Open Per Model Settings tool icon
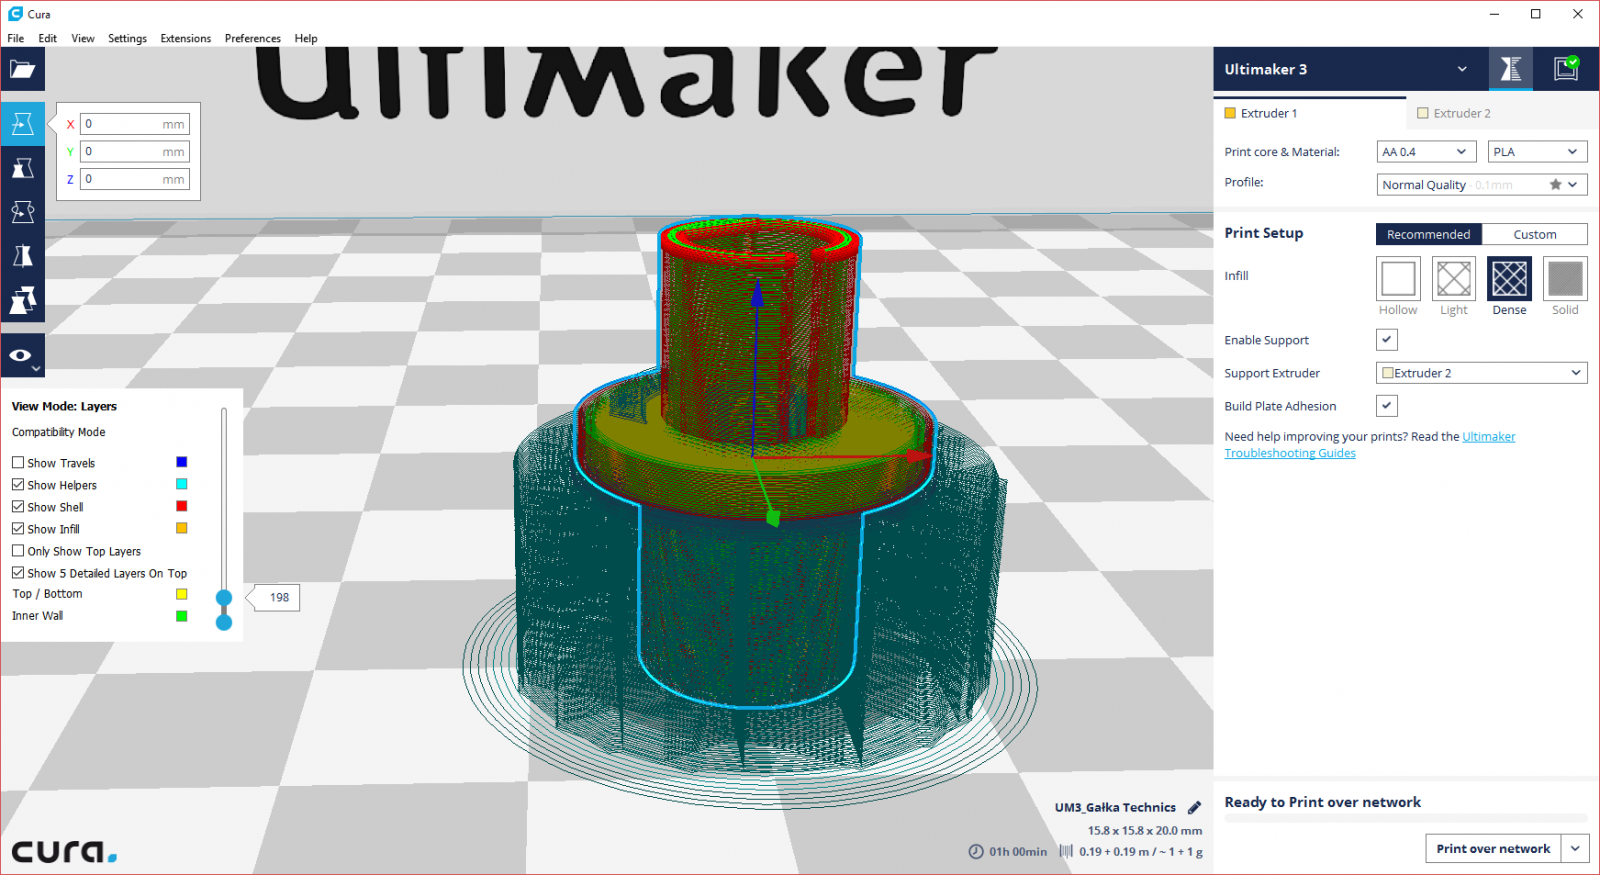Screen dimensions: 1600x875 pyautogui.click(x=22, y=300)
